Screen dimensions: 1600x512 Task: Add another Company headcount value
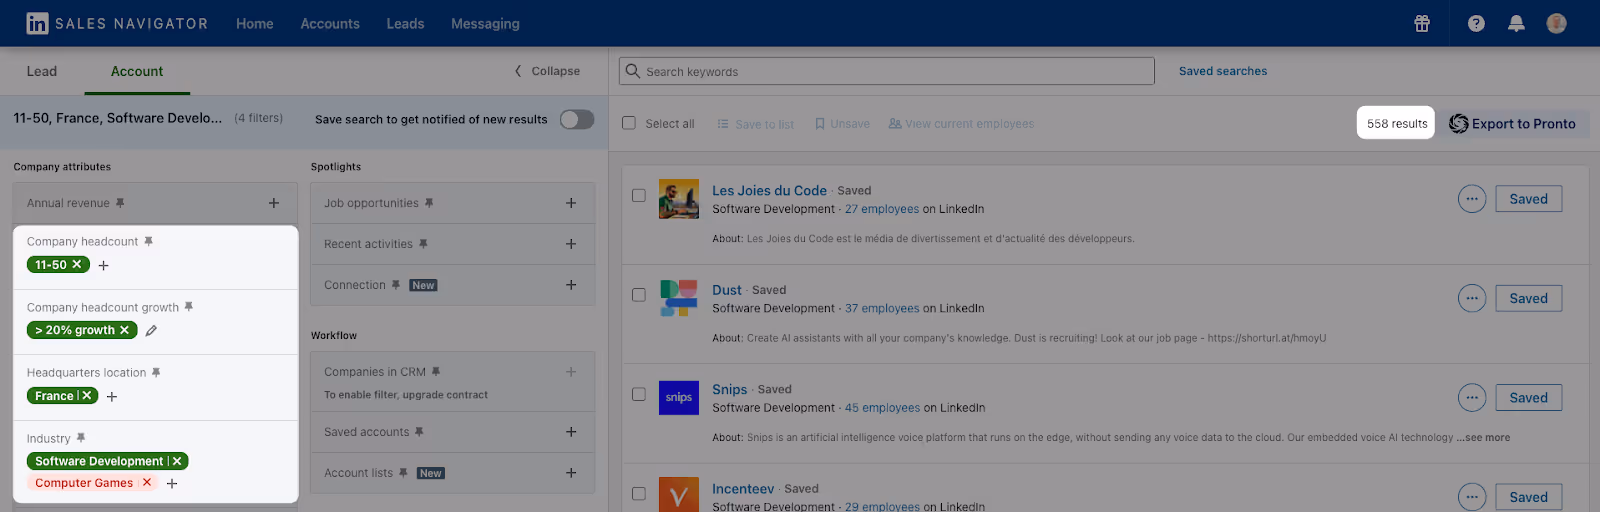click(103, 266)
